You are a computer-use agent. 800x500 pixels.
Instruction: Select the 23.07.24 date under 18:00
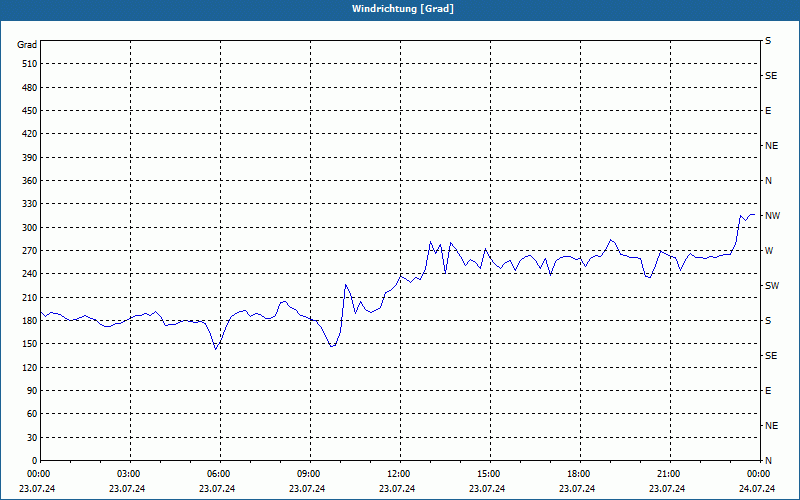(577, 488)
